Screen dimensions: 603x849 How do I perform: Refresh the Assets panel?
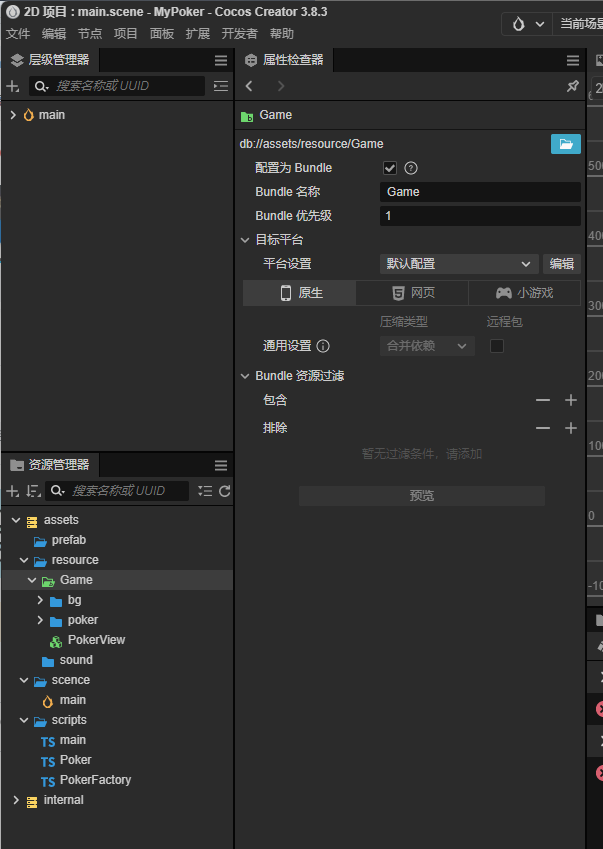click(225, 491)
